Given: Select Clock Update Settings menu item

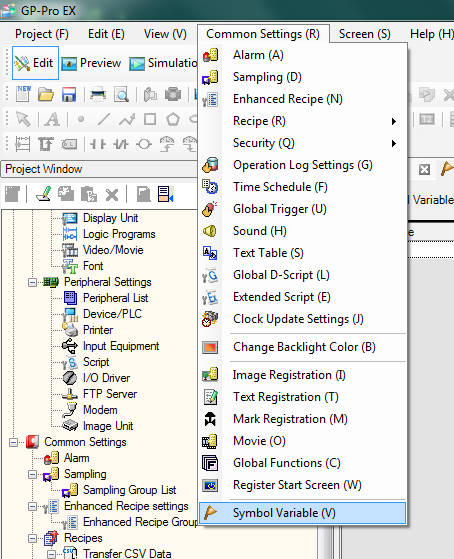Looking at the screenshot, I should pyautogui.click(x=302, y=319).
